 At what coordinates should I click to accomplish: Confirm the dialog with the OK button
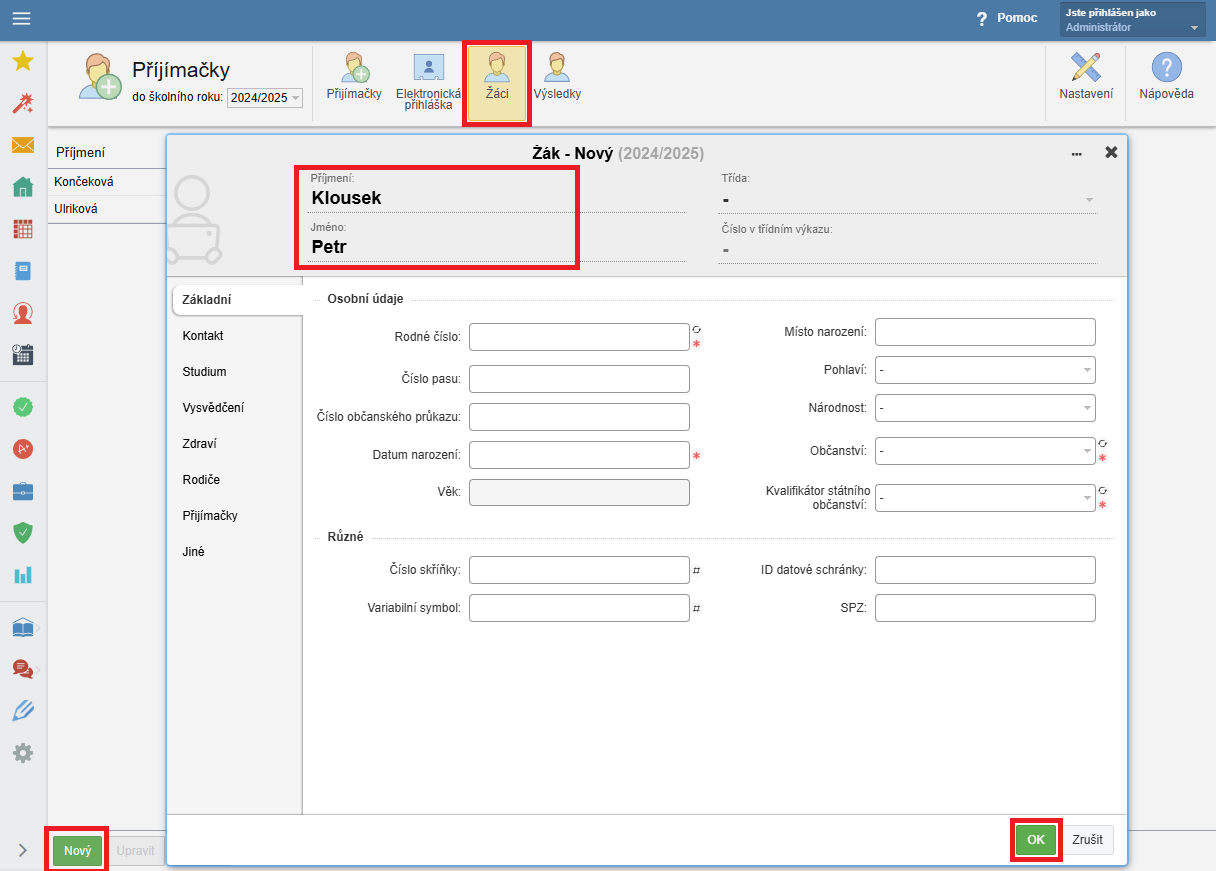click(x=1036, y=840)
